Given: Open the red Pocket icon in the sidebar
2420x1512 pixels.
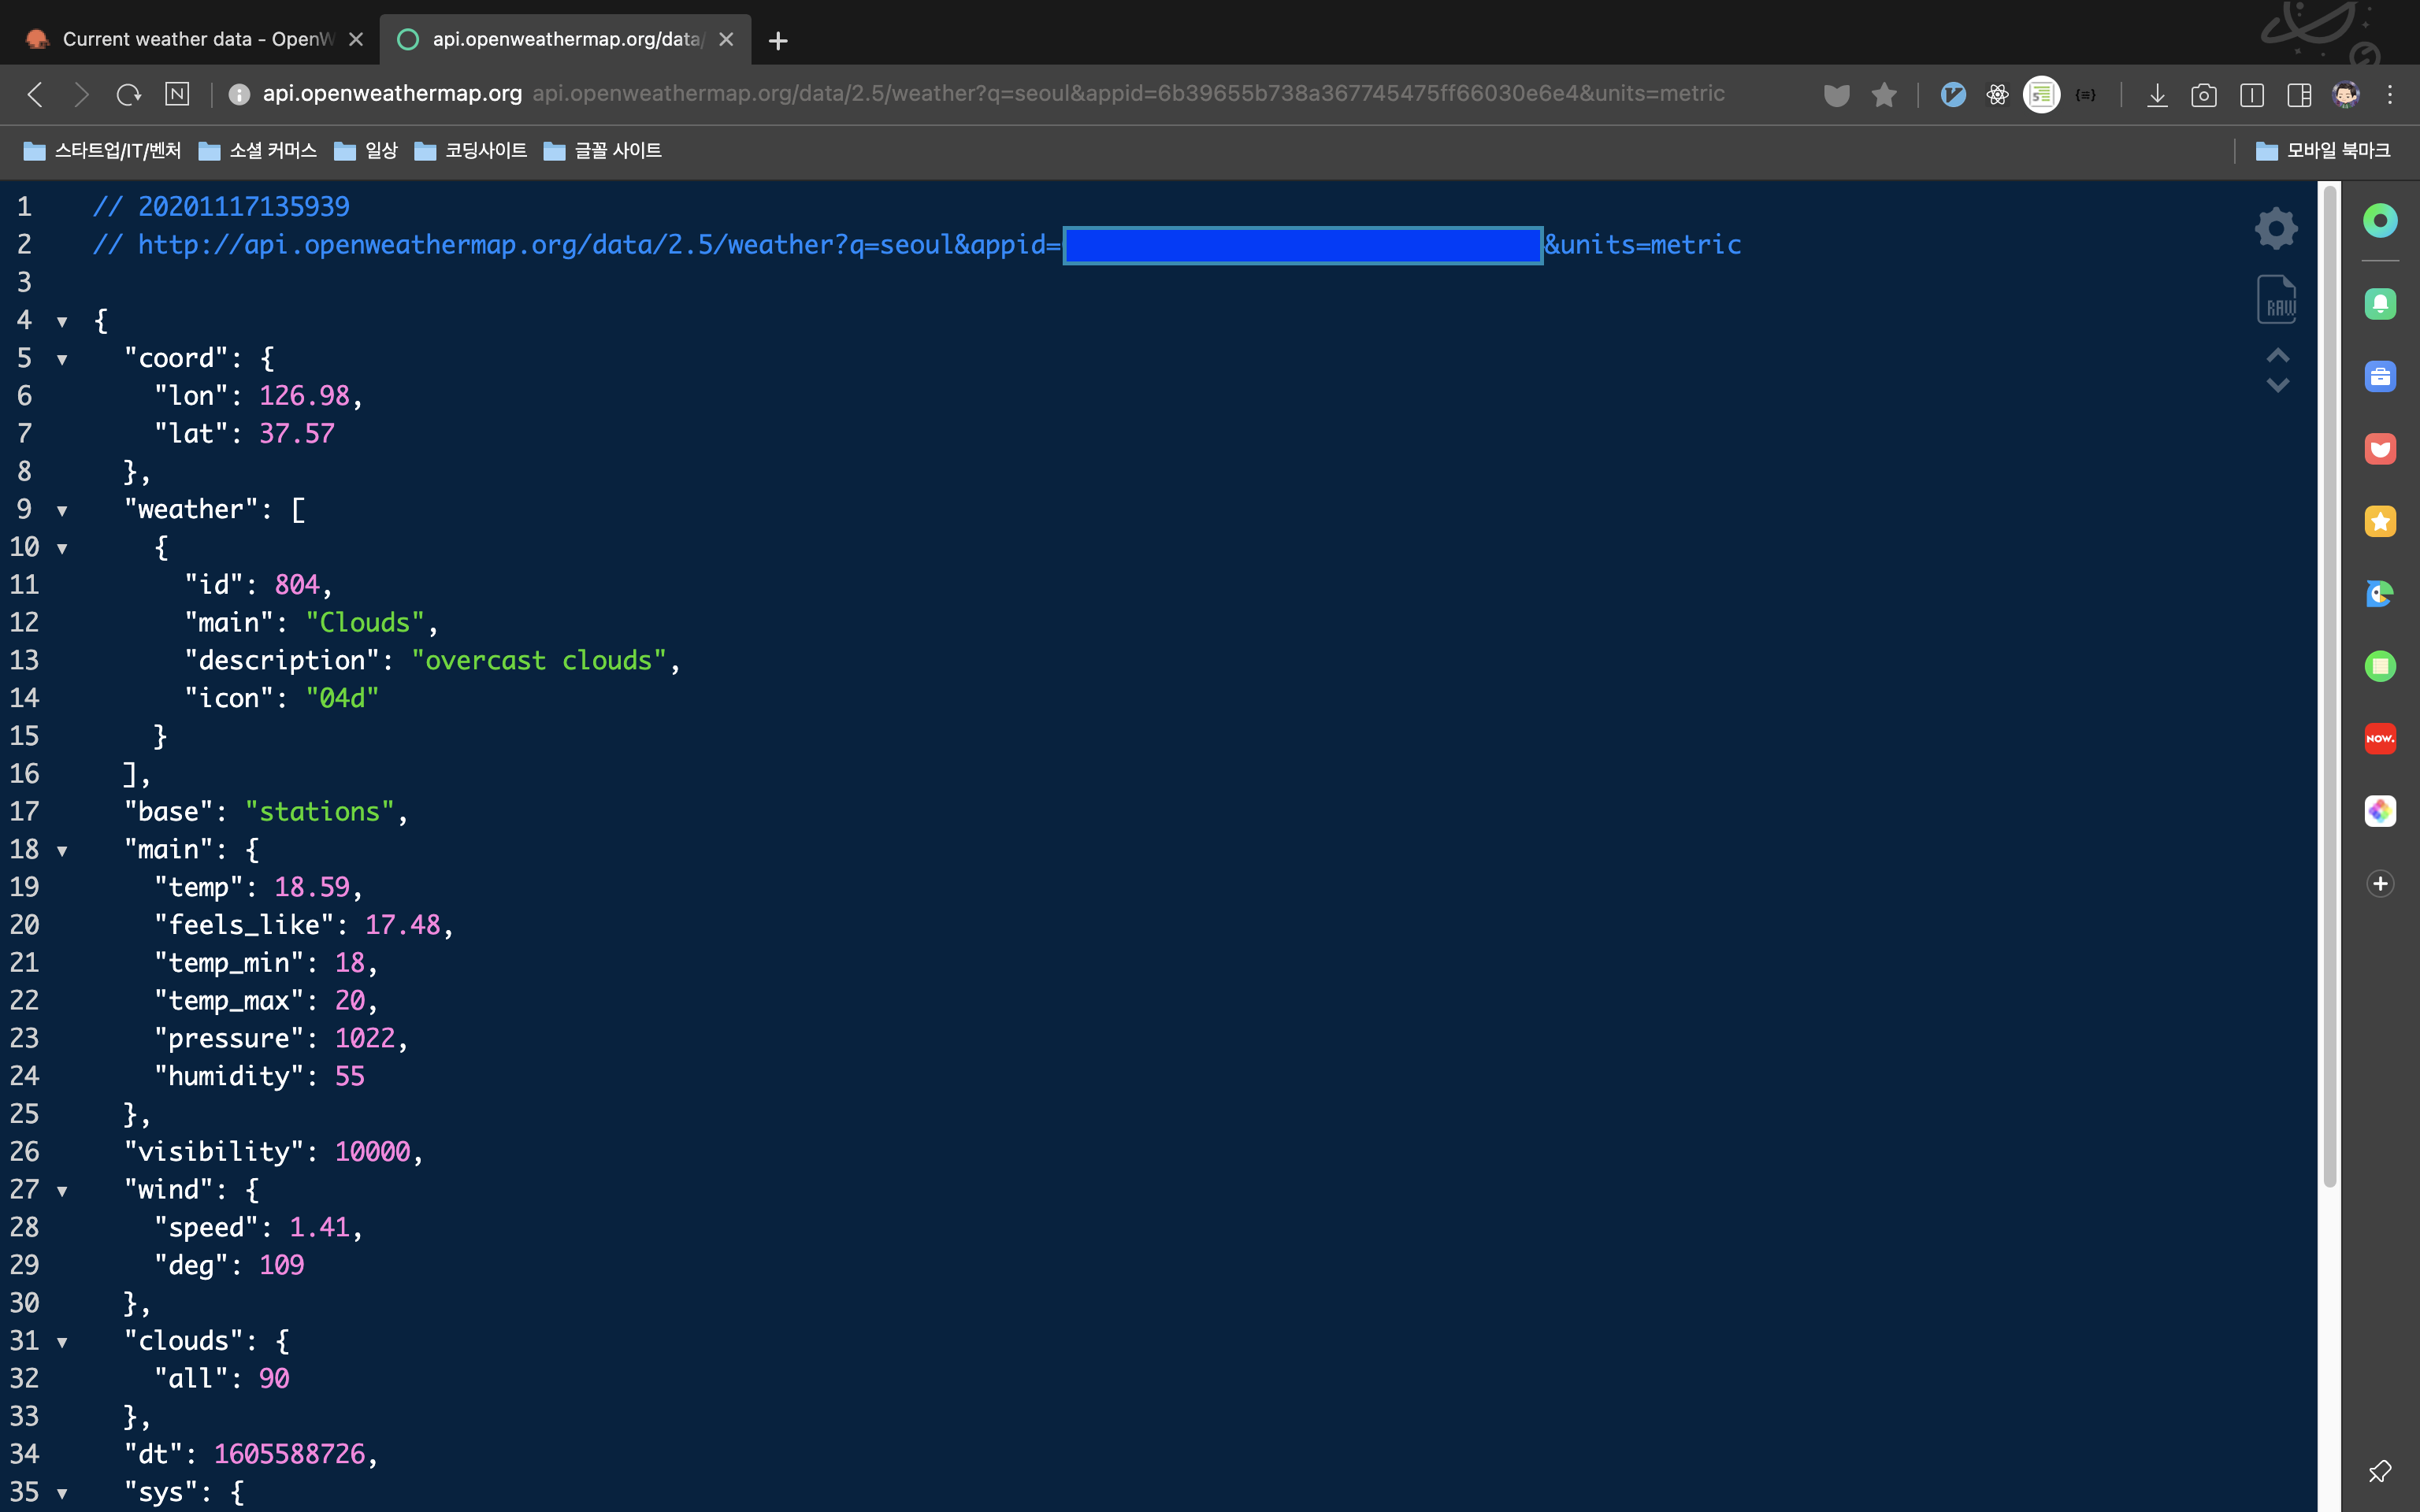Looking at the screenshot, I should coord(2380,449).
